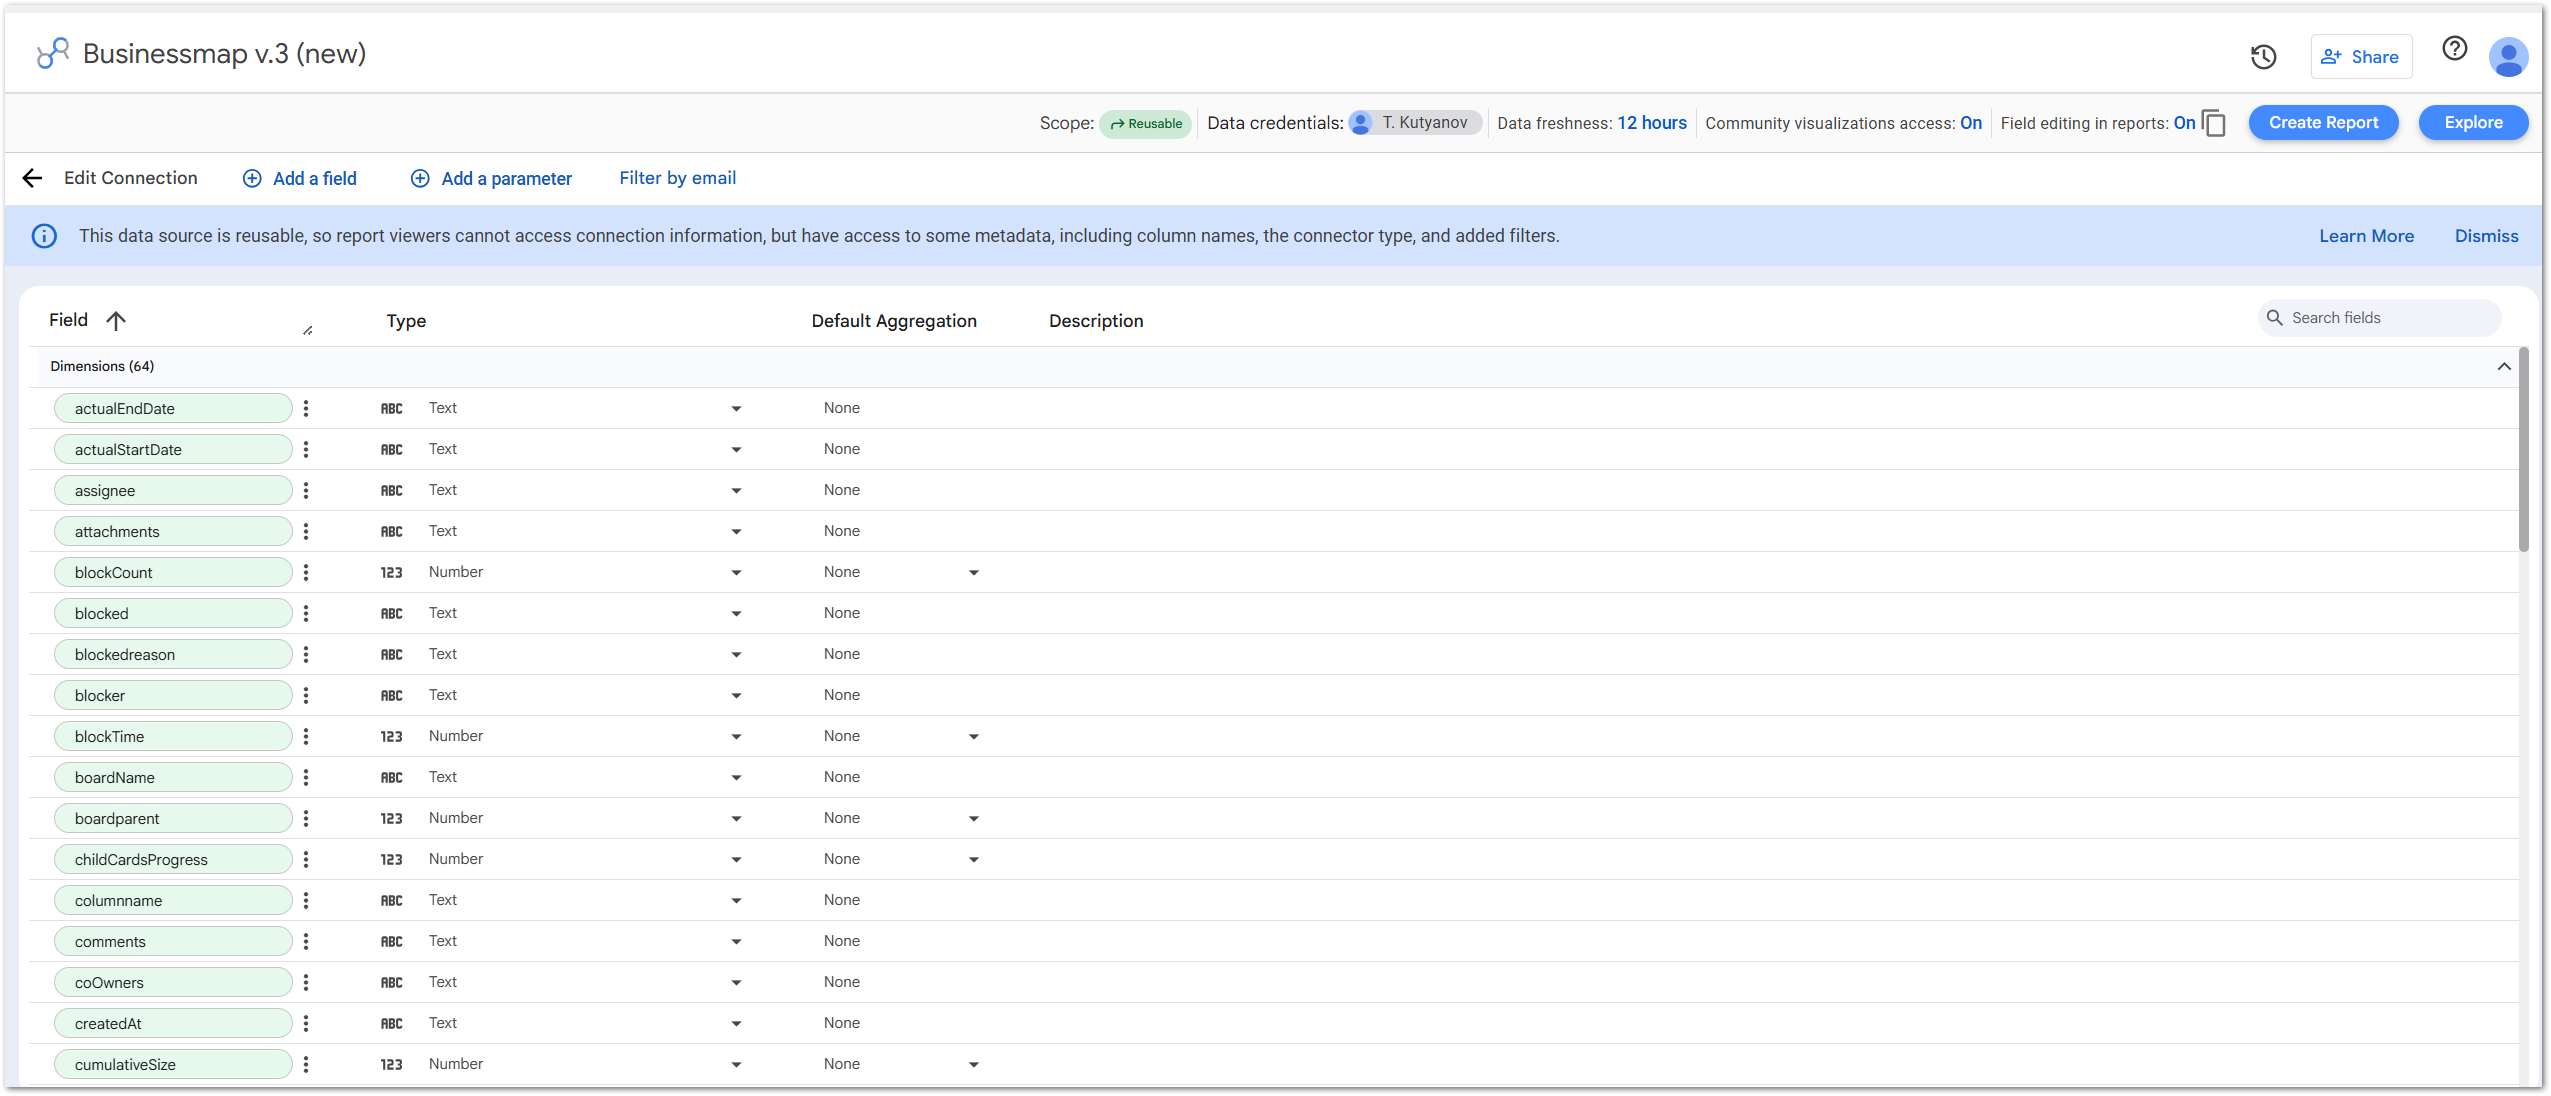Screen dimensions: 2551x1096
Task: Open Type dropdown for actualEndDate field
Action: pos(736,408)
